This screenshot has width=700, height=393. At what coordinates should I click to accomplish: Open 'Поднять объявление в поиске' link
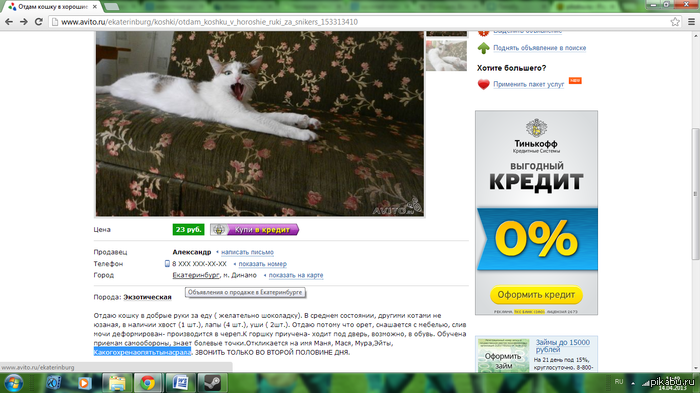pyautogui.click(x=539, y=48)
